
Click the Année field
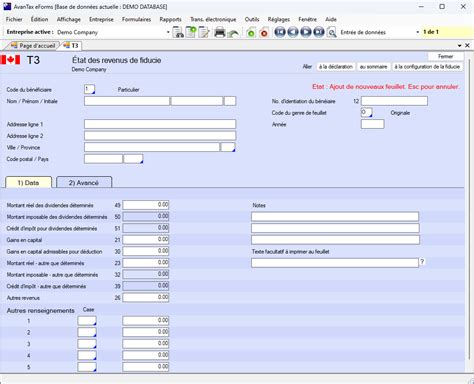coord(373,124)
